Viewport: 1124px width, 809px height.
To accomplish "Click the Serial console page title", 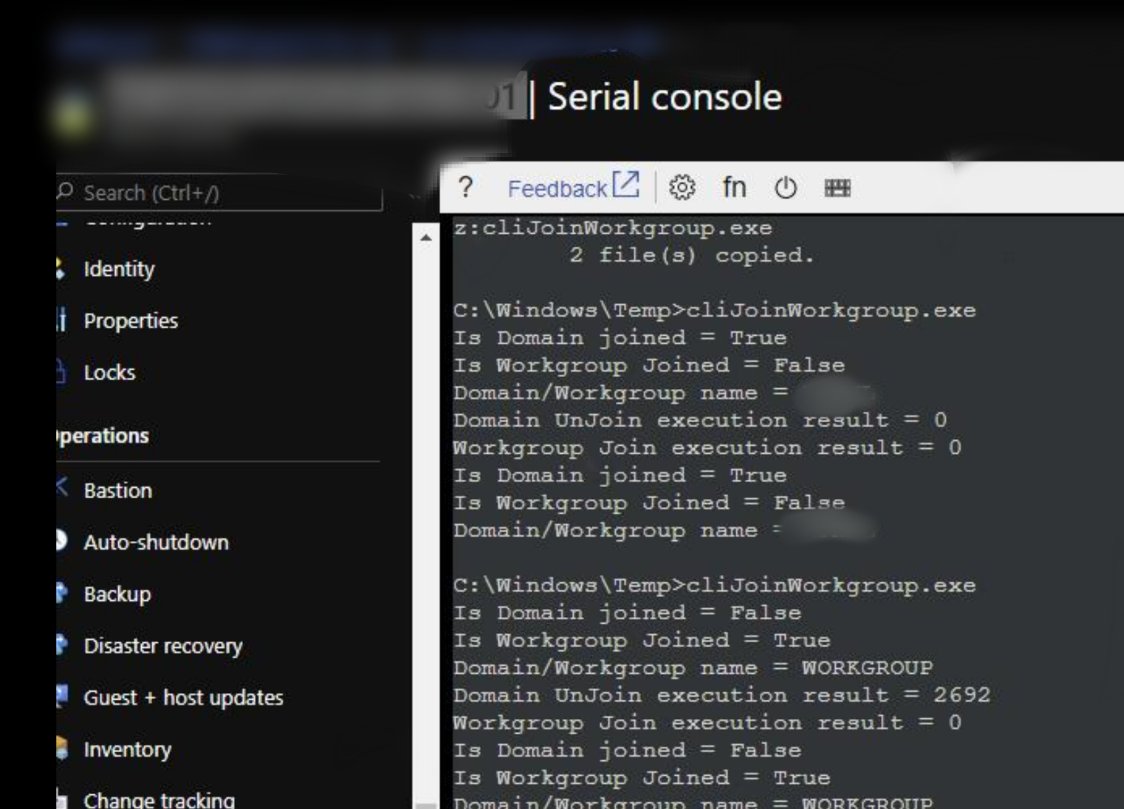I will pos(665,97).
